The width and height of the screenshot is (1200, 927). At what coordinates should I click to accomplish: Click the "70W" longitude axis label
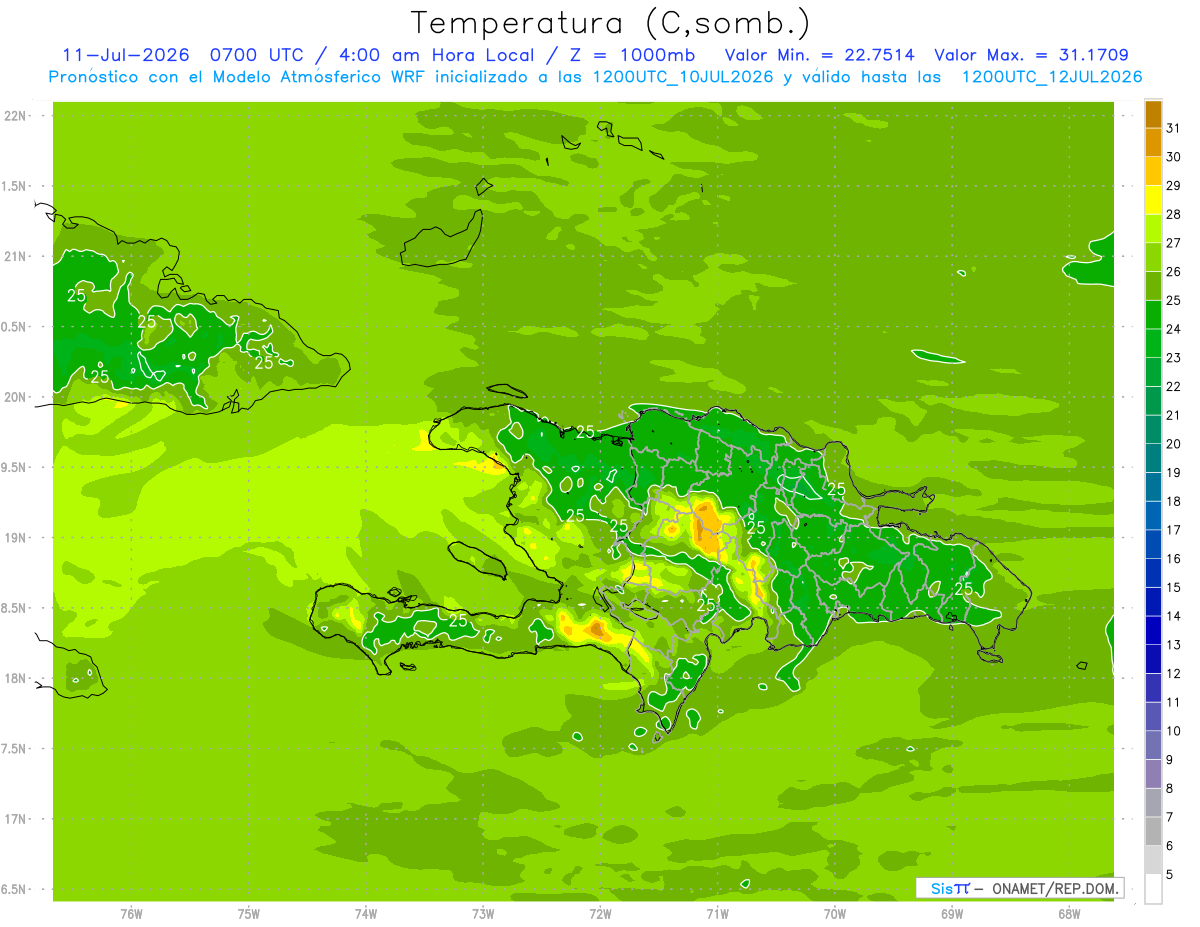(x=835, y=913)
